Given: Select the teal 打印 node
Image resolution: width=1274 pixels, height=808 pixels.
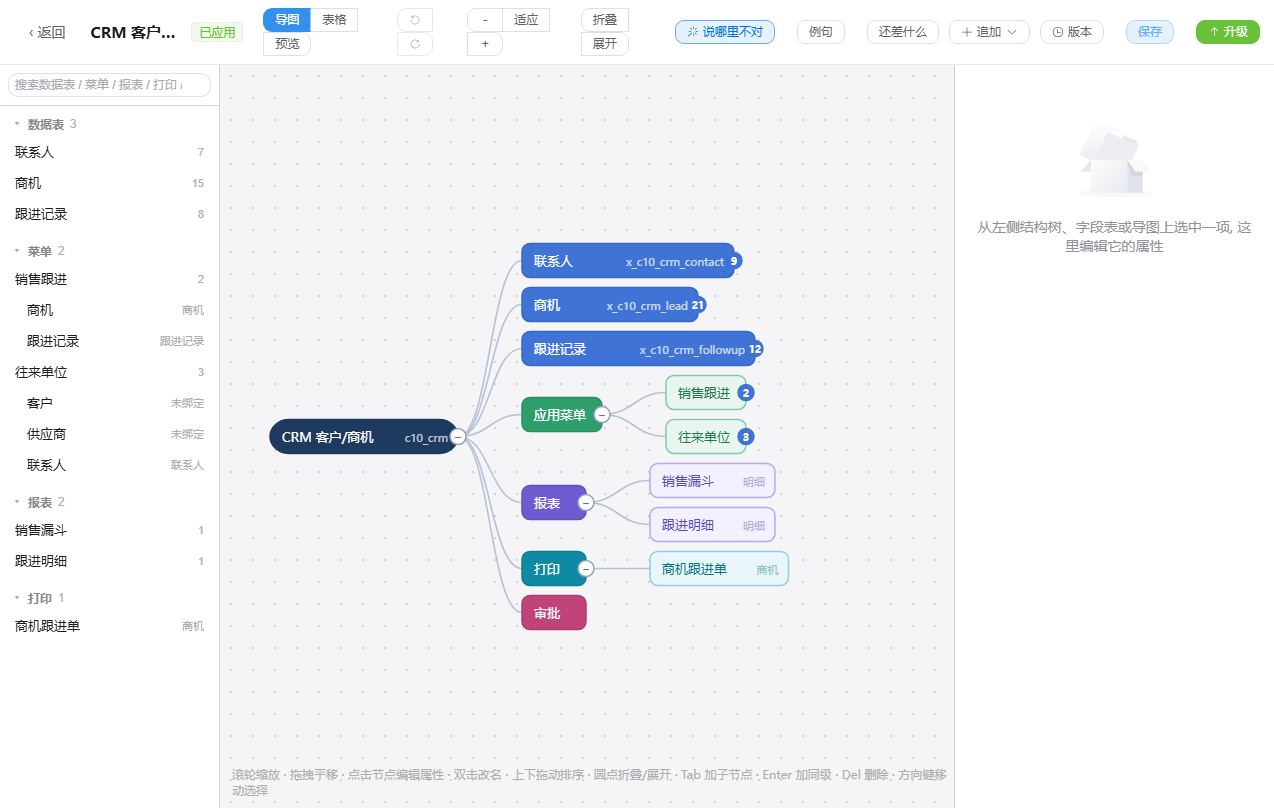Looking at the screenshot, I should [x=552, y=569].
